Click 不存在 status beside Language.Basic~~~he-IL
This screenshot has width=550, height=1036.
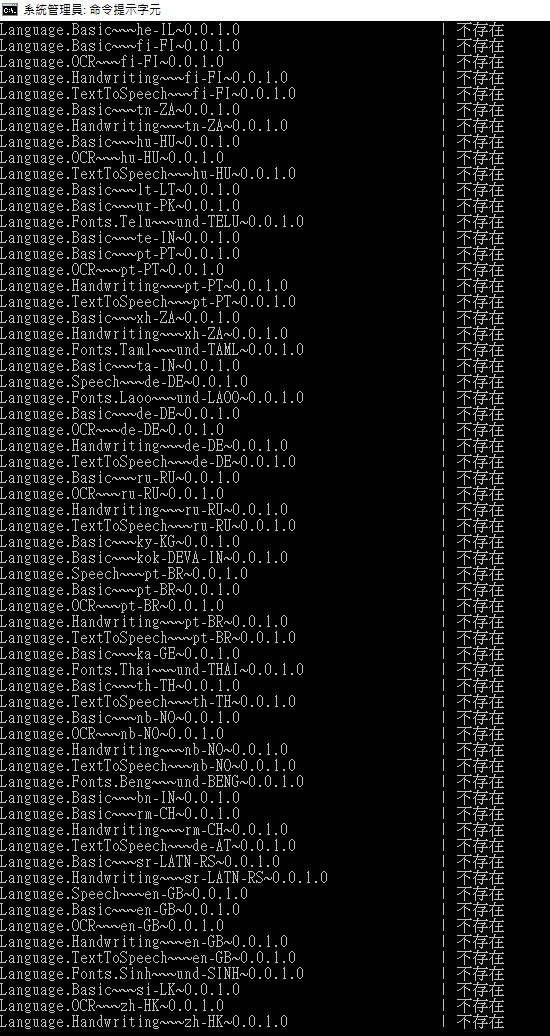point(480,30)
